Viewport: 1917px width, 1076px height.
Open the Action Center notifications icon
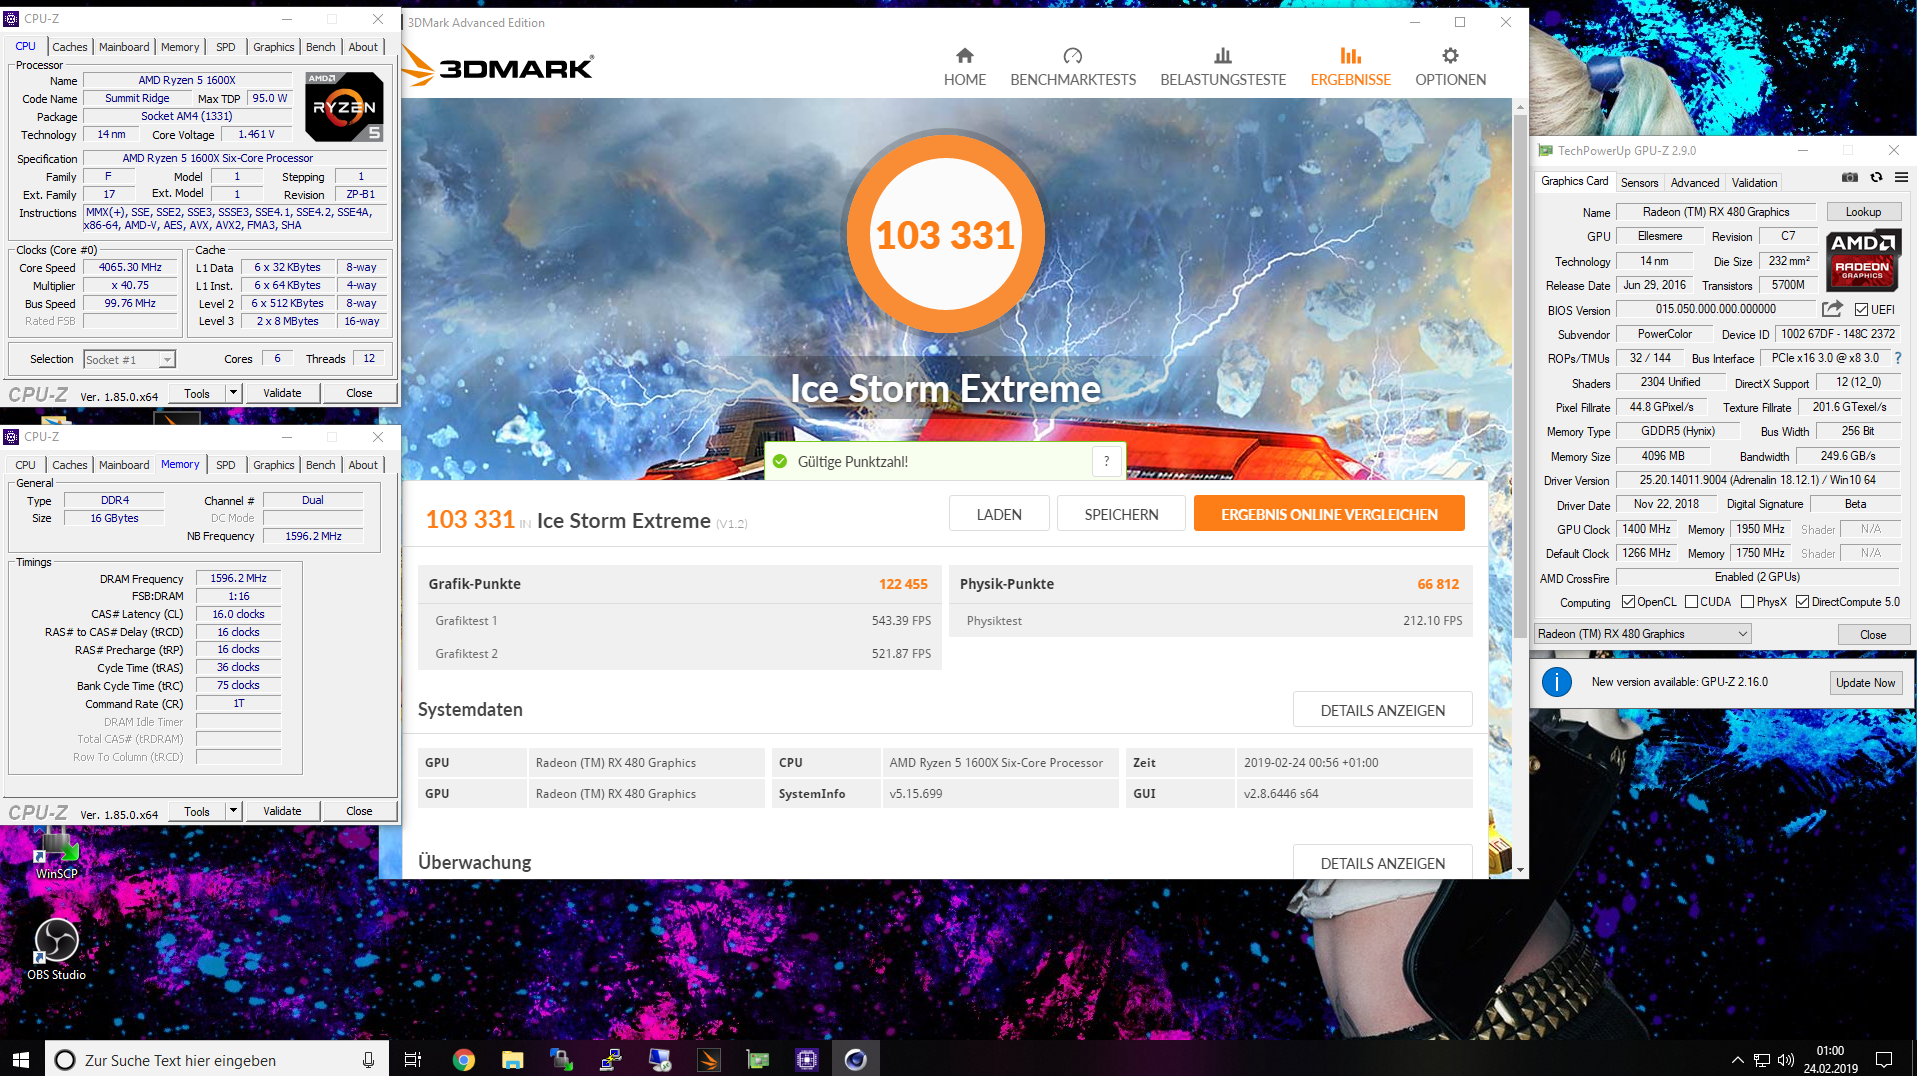coord(1884,1060)
